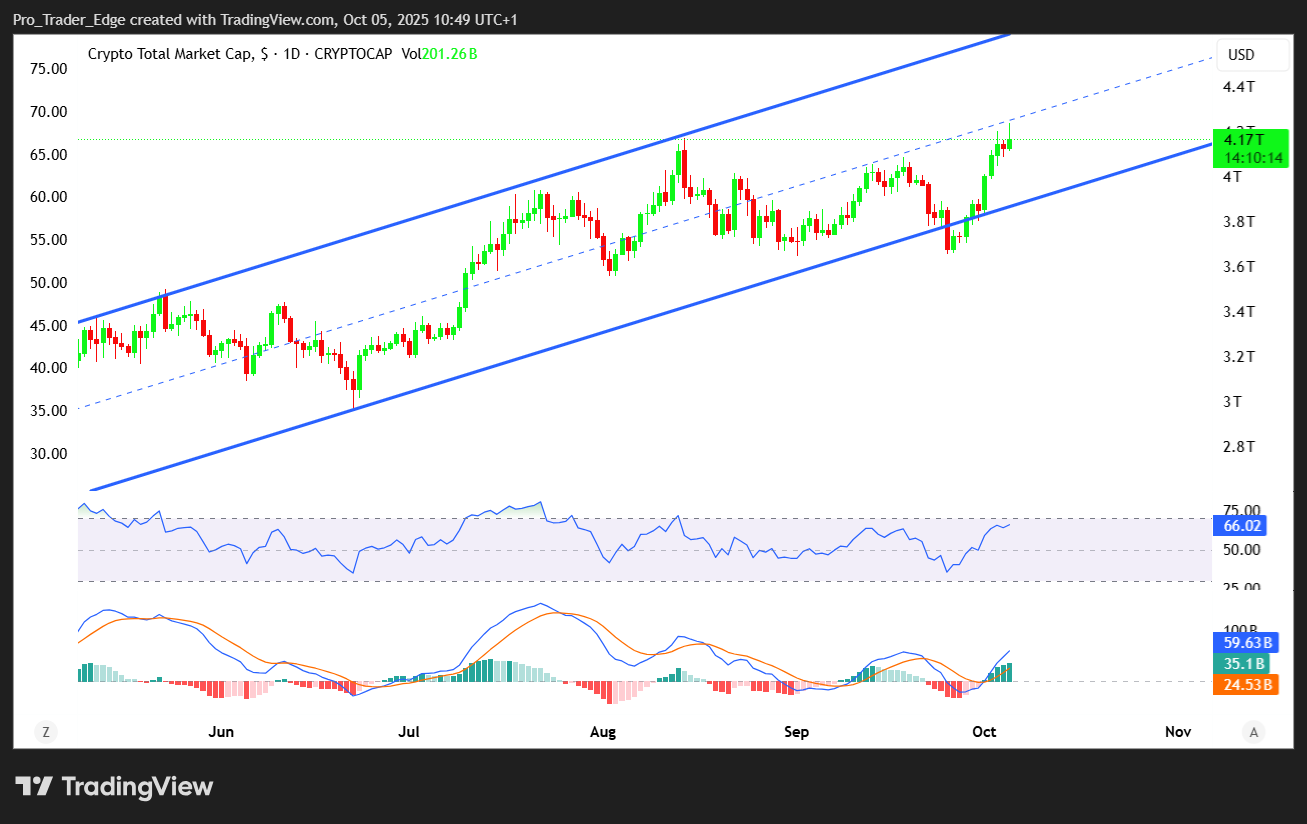Screen dimensions: 1307x824
Task: Click the 3T price scale label
Action: (x=1233, y=401)
